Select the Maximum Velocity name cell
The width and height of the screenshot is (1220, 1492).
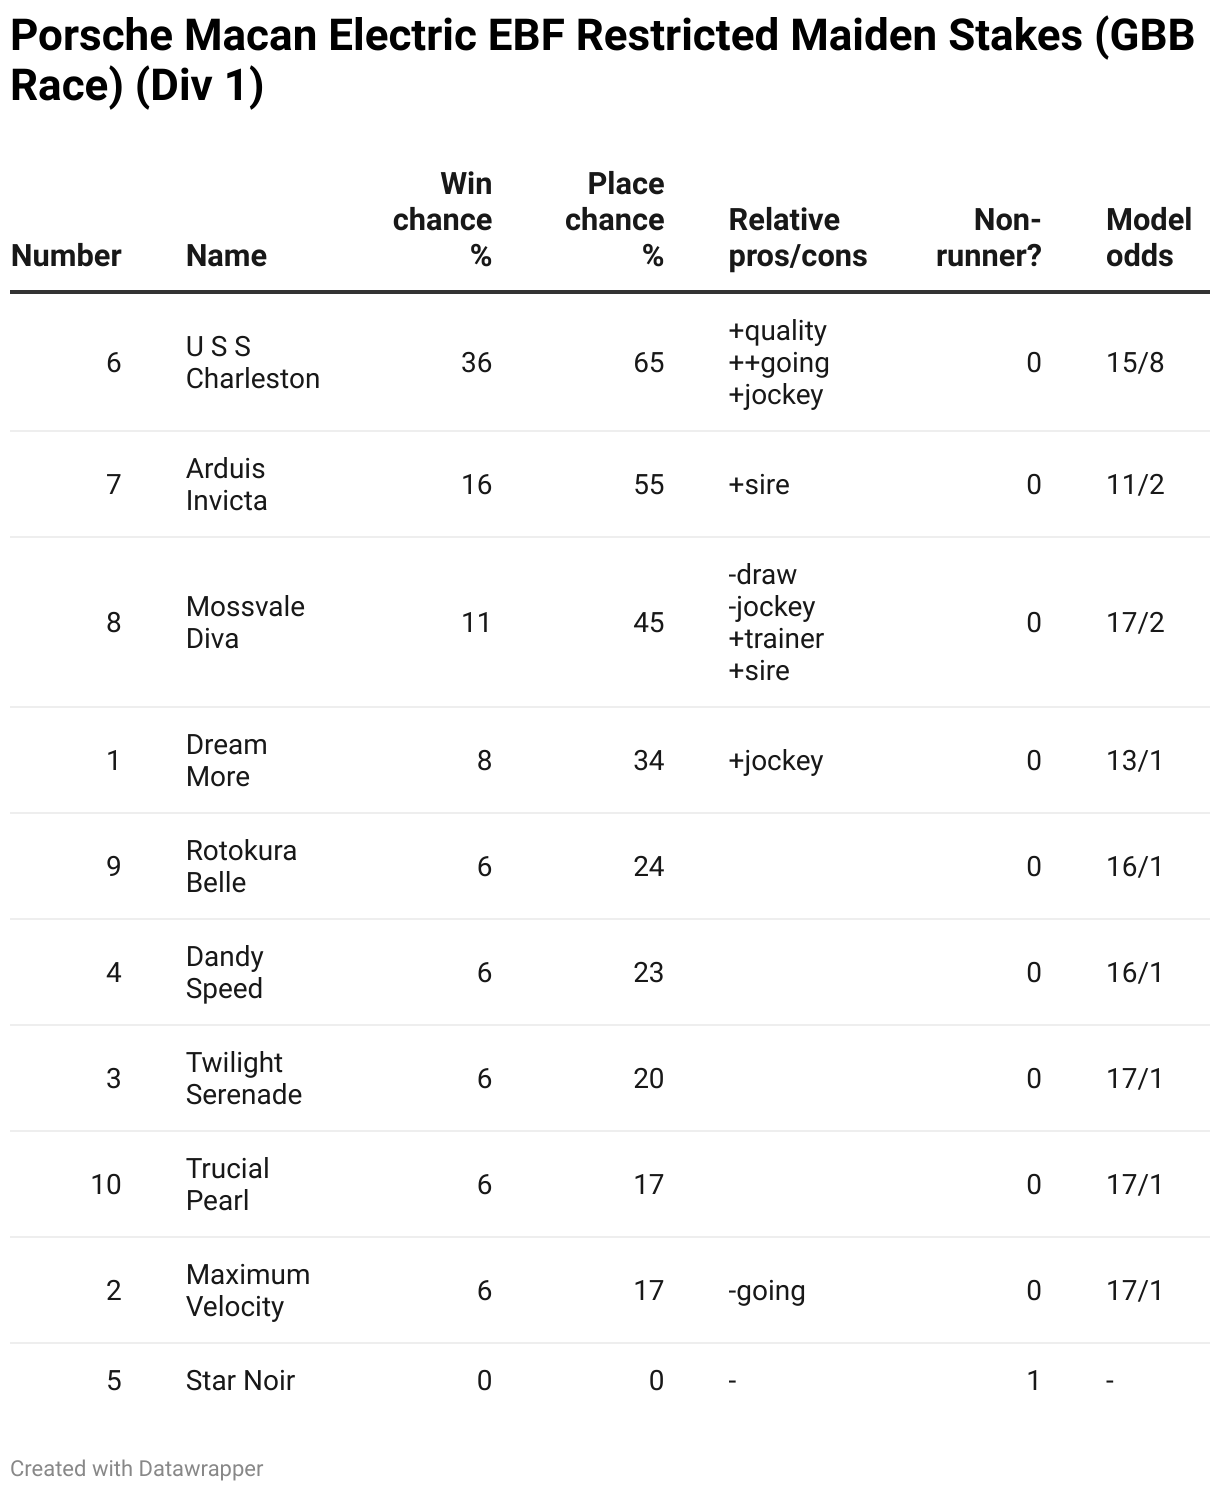[247, 1290]
